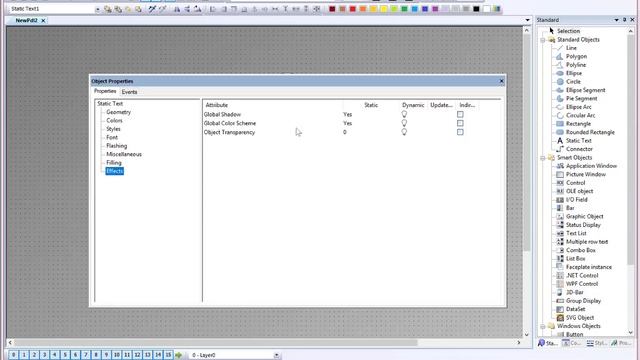Select the Polyline drawing object
Screen dimensions: 640x360
point(576,65)
